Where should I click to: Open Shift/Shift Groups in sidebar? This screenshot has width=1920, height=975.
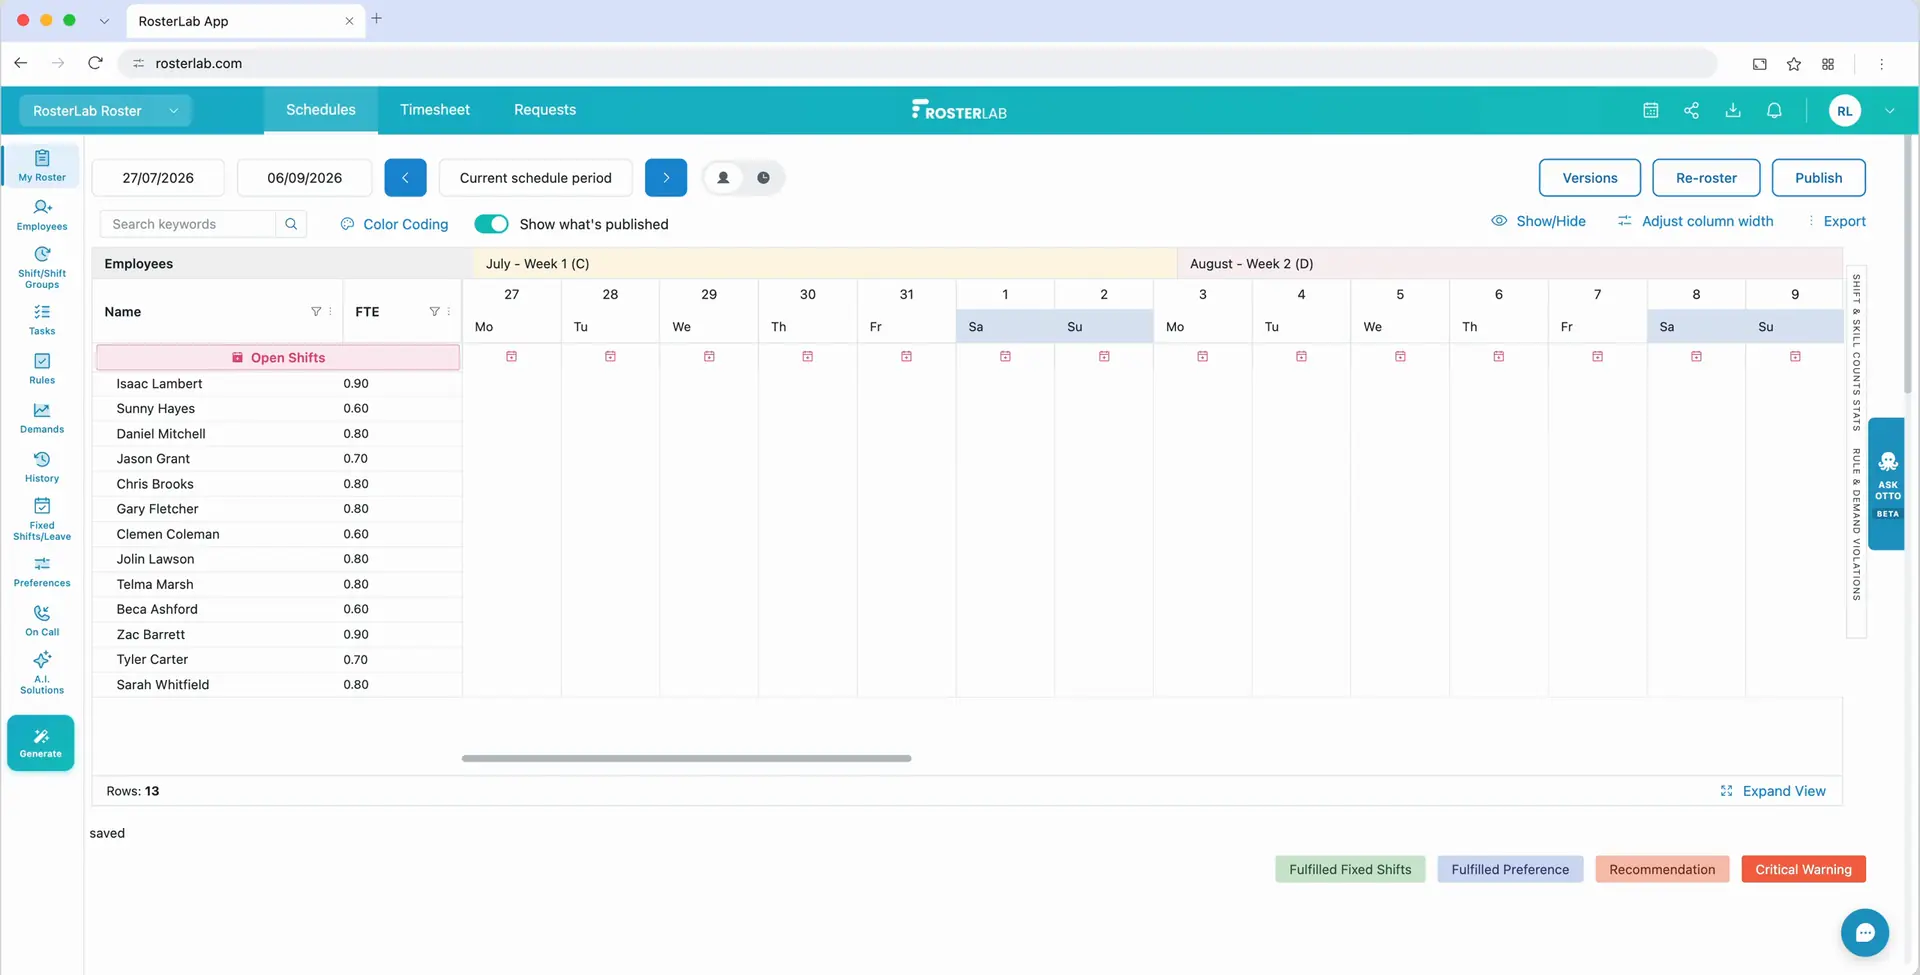pyautogui.click(x=42, y=267)
